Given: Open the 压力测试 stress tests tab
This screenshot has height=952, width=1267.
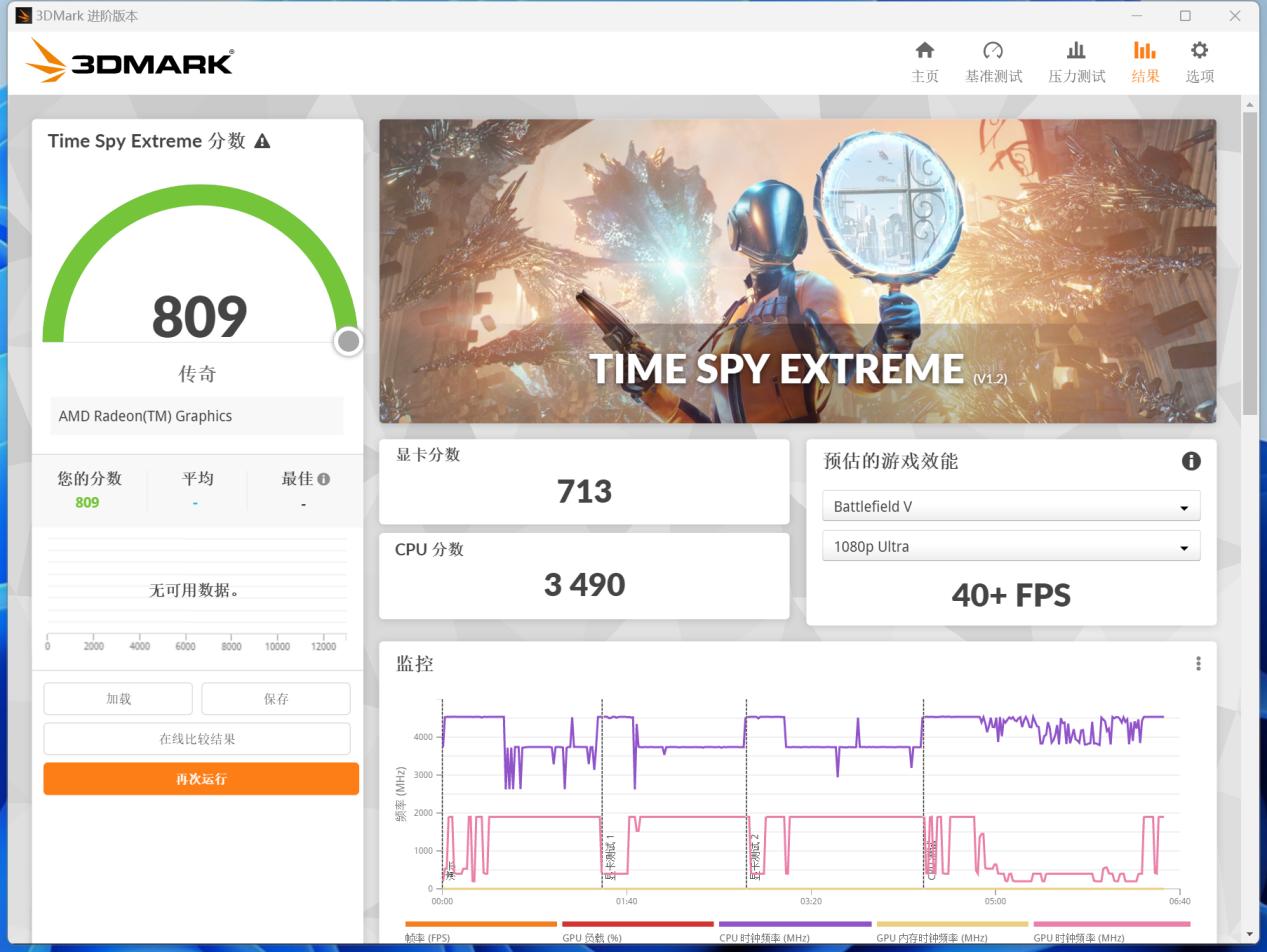Looking at the screenshot, I should [x=1076, y=62].
